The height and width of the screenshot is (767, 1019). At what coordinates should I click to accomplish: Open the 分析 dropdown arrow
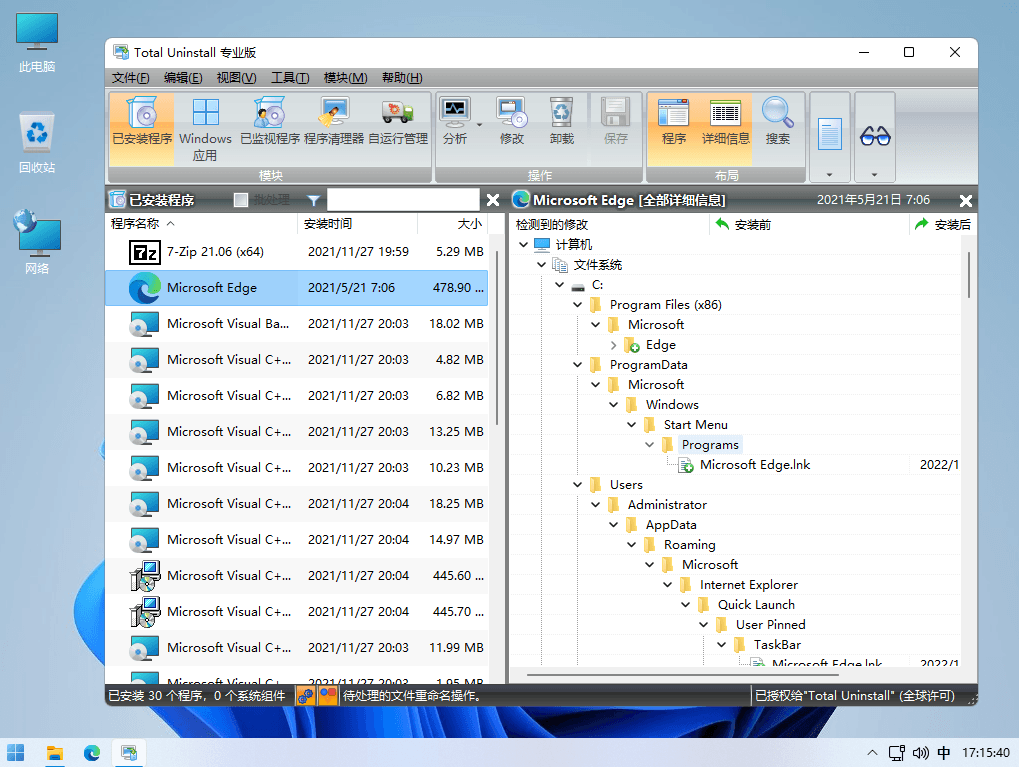[x=480, y=125]
